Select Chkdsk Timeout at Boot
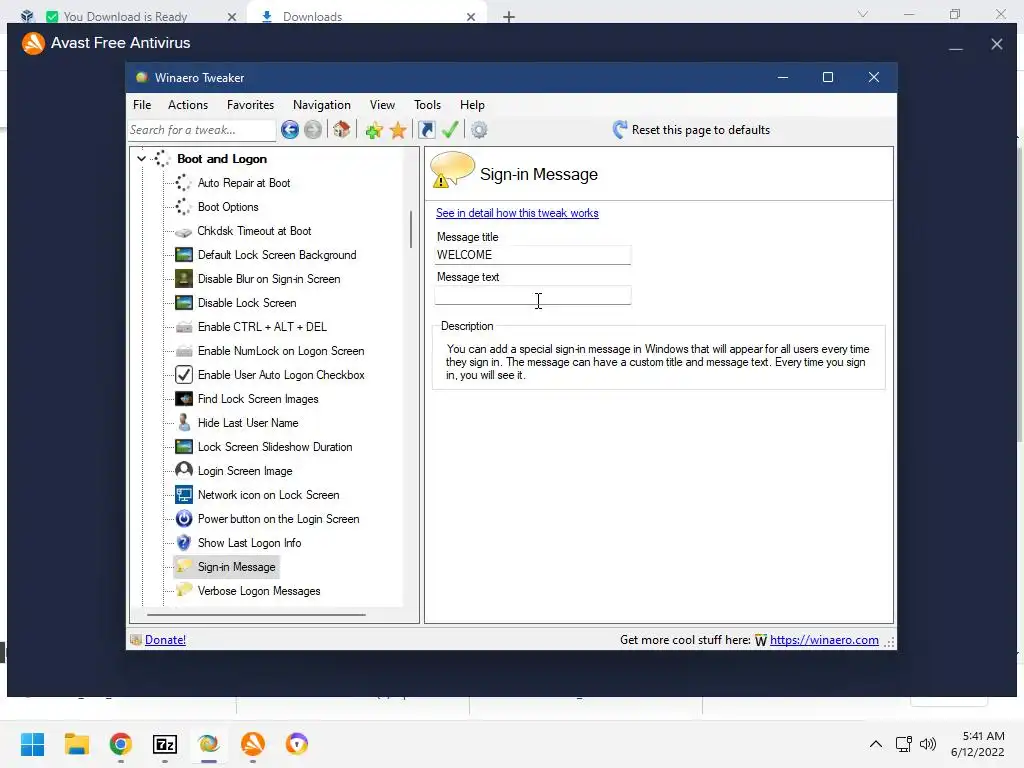The width and height of the screenshot is (1024, 768). pyautogui.click(x=254, y=231)
